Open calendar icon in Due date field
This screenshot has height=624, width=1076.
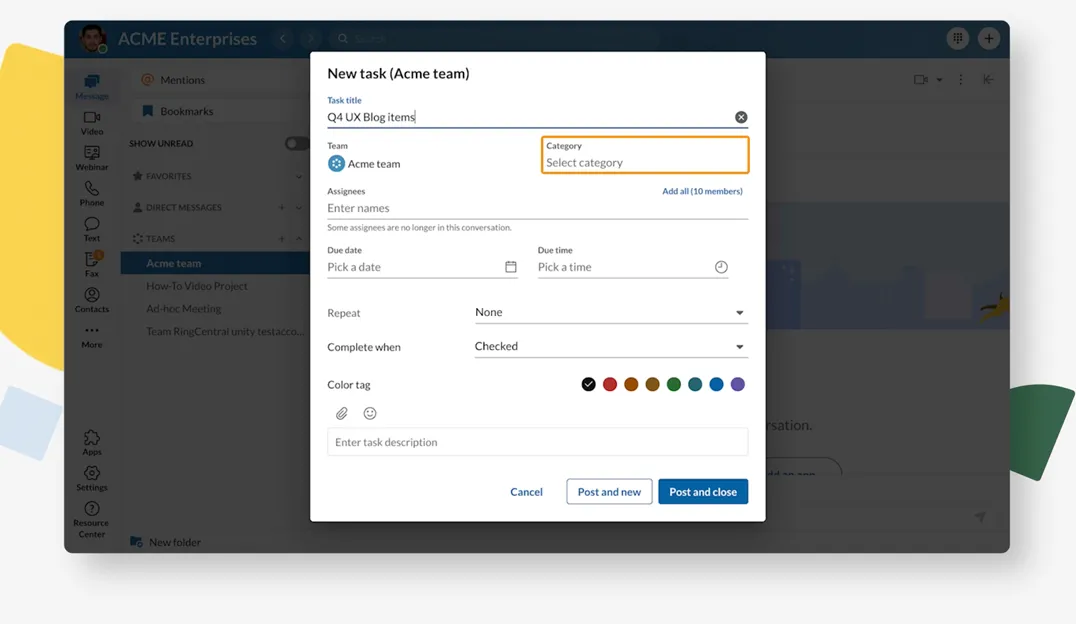tap(511, 267)
